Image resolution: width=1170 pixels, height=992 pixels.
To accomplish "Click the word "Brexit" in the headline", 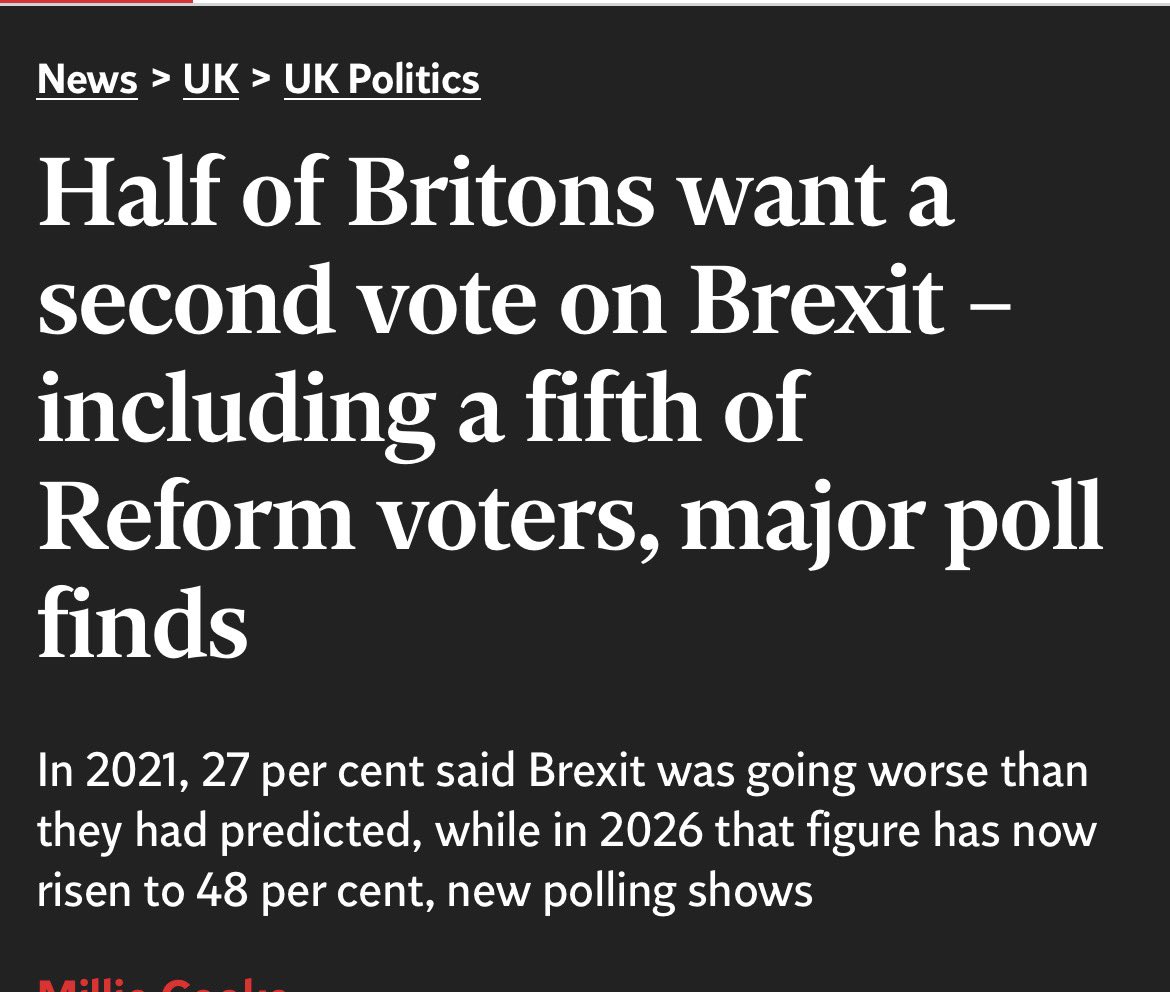I will pos(818,300).
